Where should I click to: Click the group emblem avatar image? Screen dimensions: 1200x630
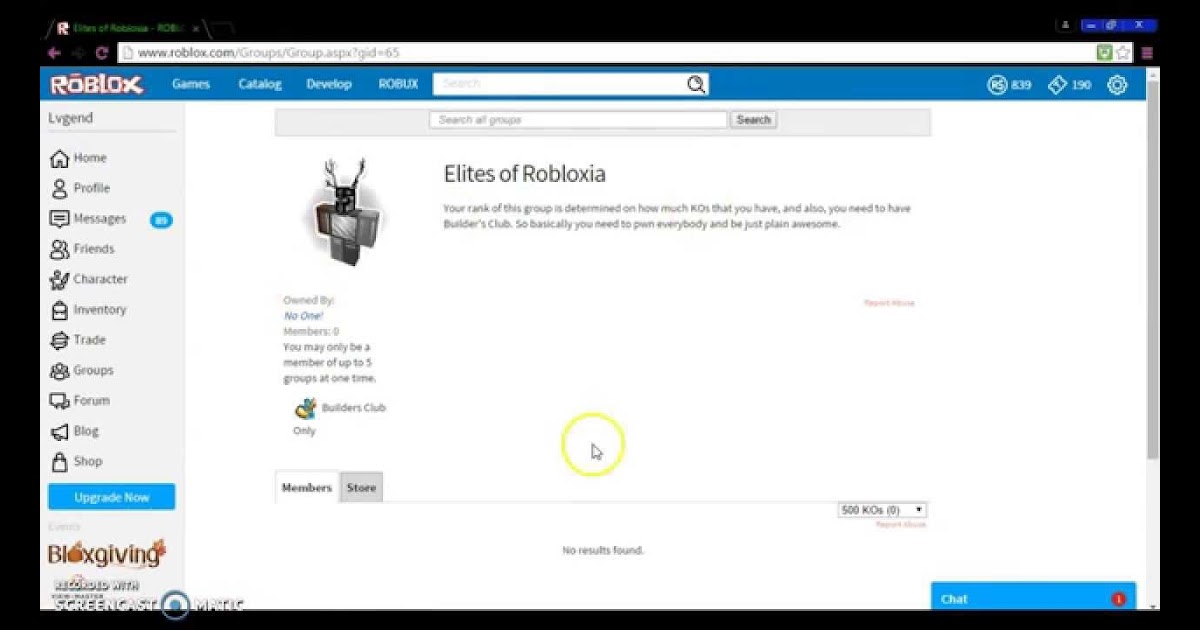coord(346,213)
